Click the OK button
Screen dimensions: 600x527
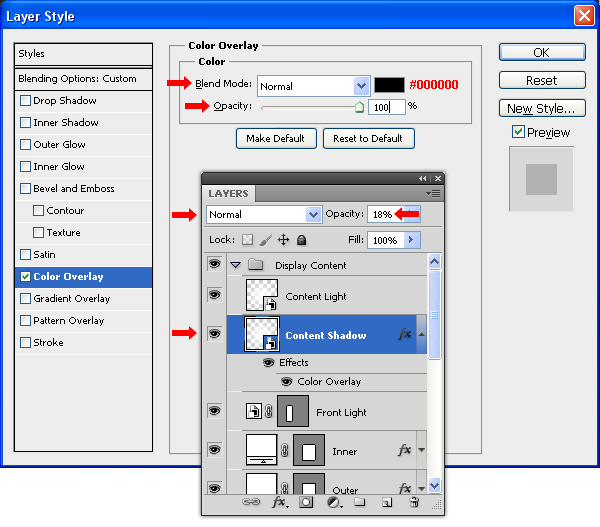541,52
